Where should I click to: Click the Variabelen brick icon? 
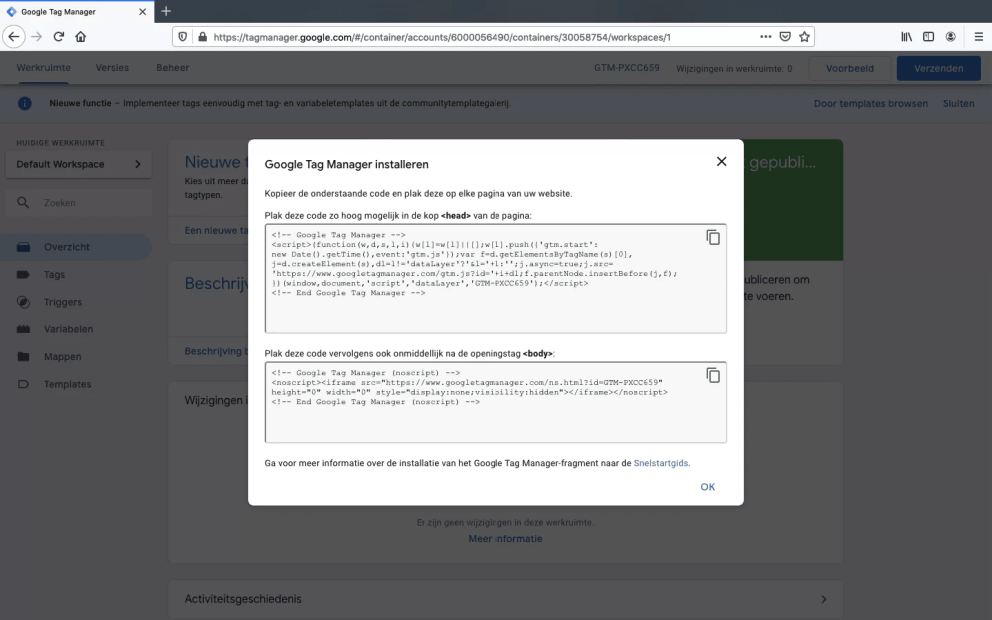[23, 329]
